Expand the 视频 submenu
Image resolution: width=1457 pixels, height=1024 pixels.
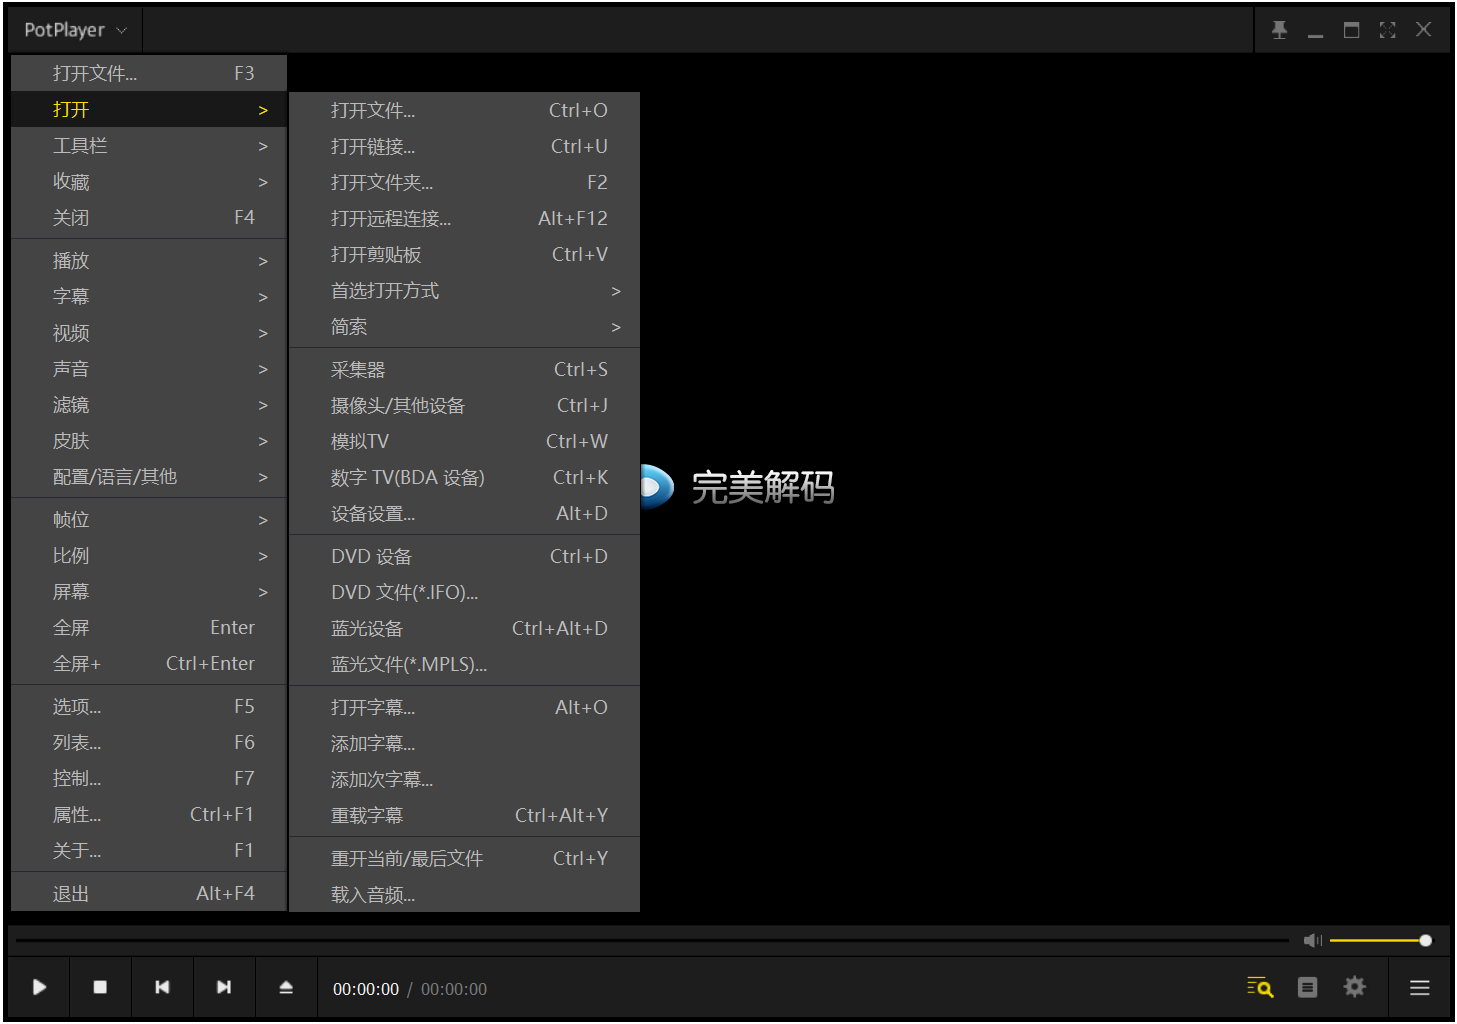pos(149,333)
